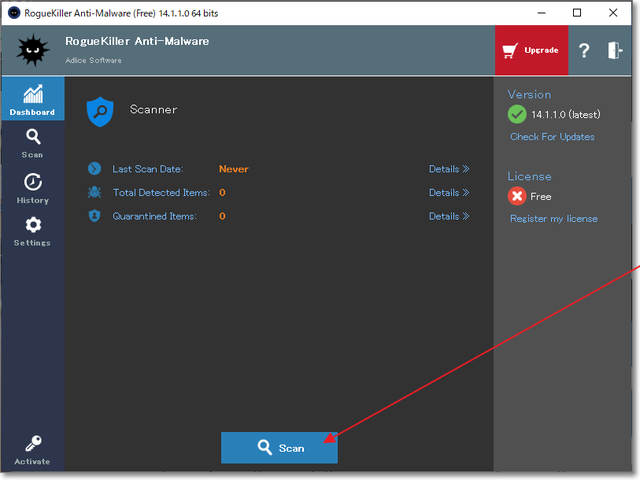
Task: Expand Details for Quarantined Items
Action: [449, 216]
